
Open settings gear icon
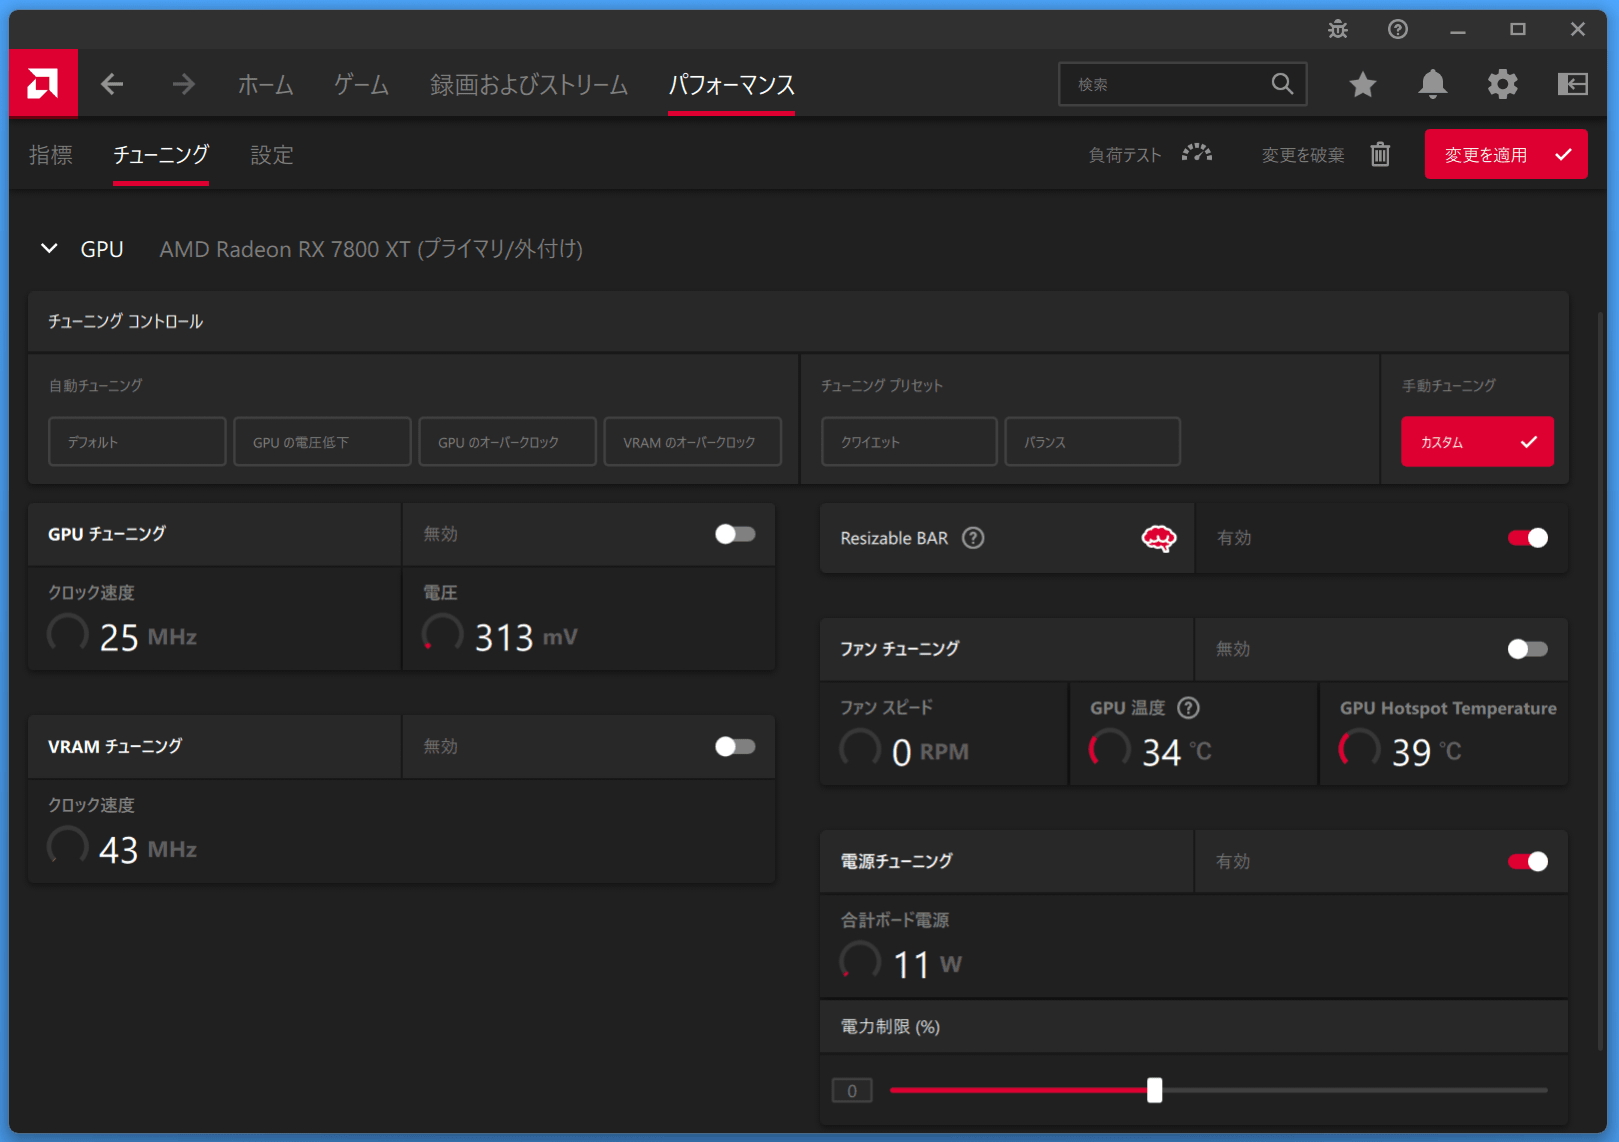click(x=1502, y=84)
